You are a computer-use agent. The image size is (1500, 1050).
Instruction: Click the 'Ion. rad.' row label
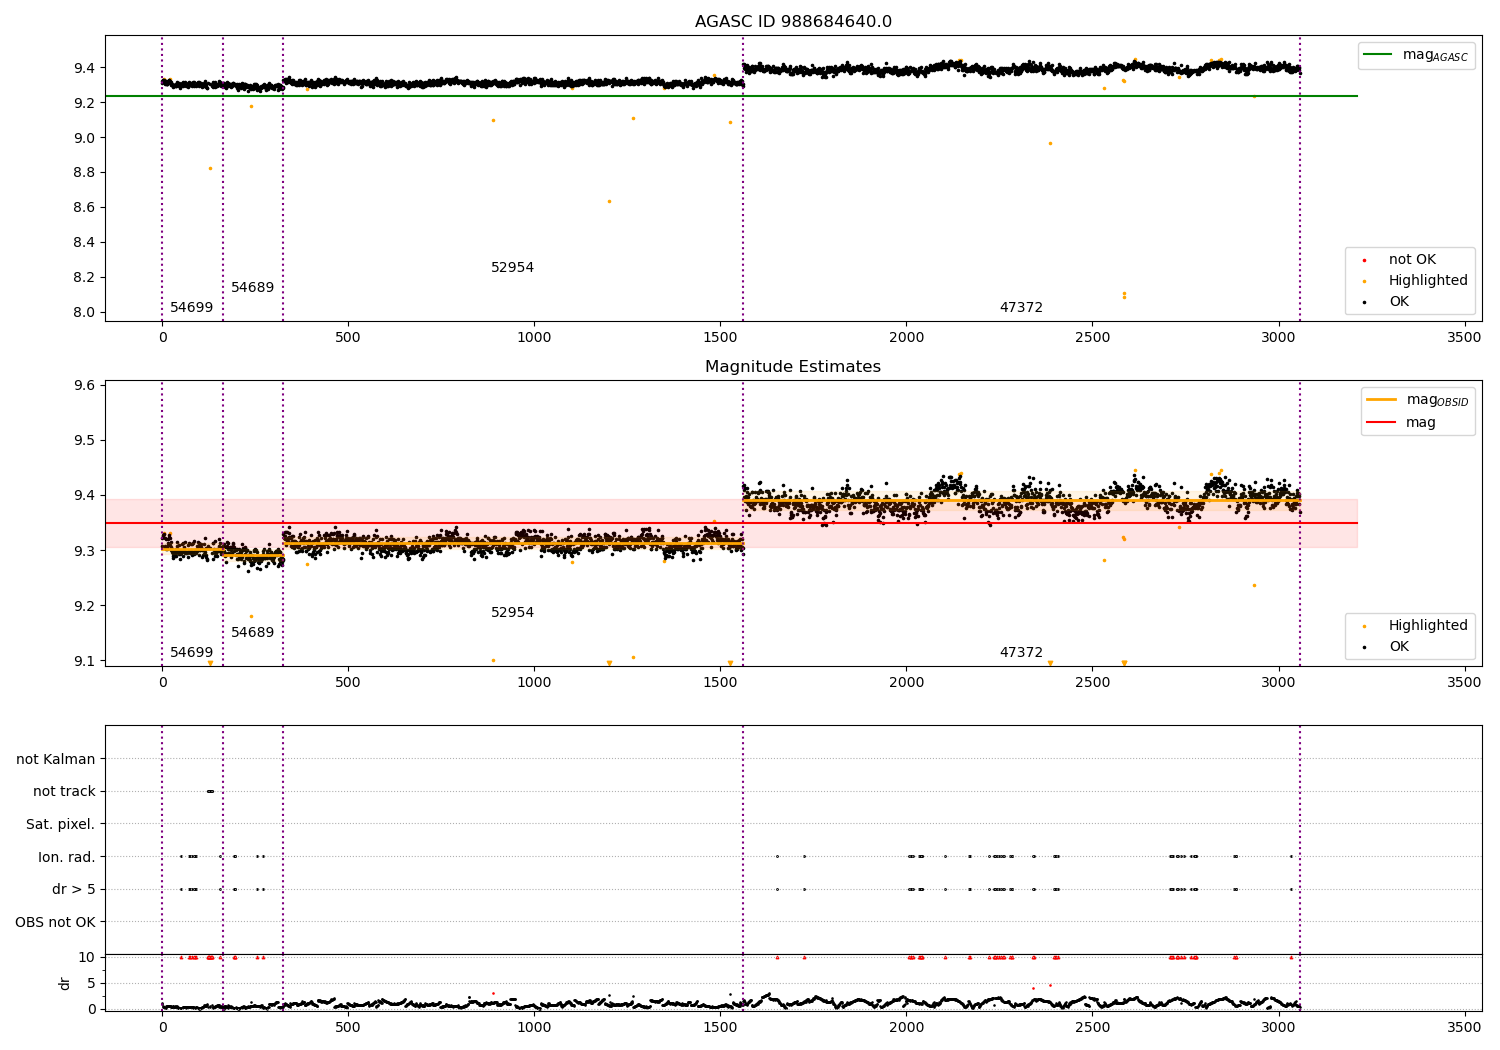[67, 858]
